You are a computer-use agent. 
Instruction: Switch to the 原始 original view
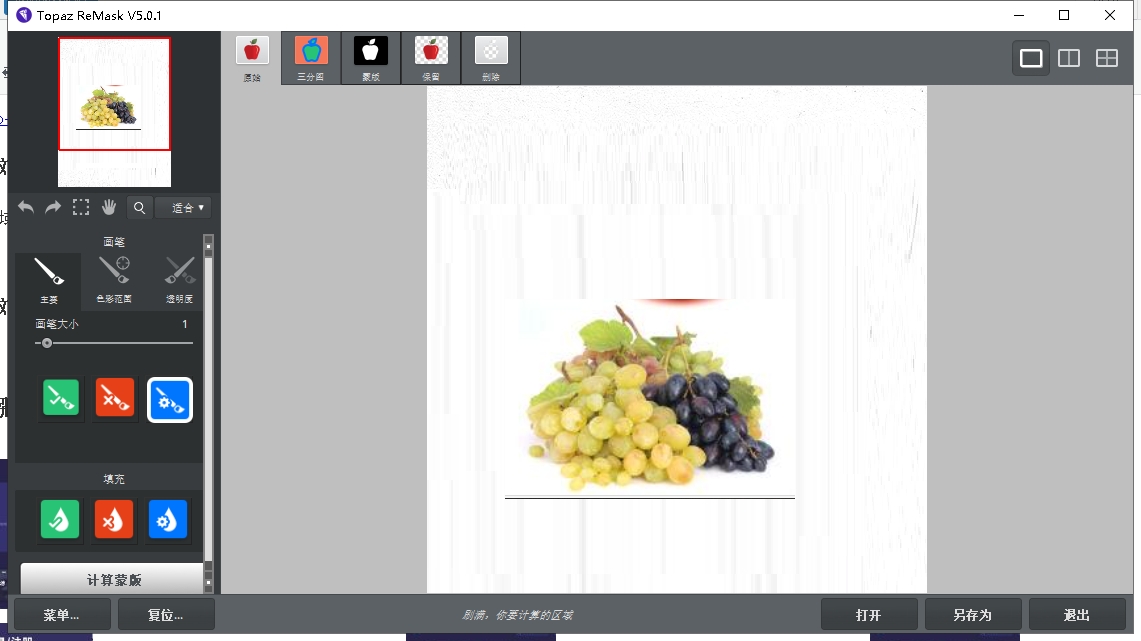[x=252, y=58]
